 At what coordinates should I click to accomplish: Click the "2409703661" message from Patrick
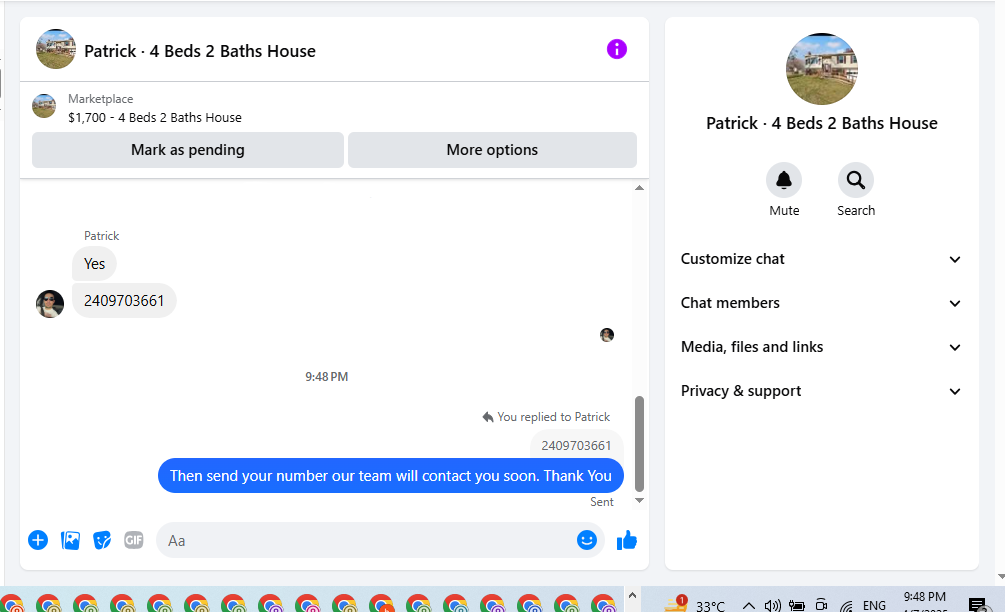124,301
